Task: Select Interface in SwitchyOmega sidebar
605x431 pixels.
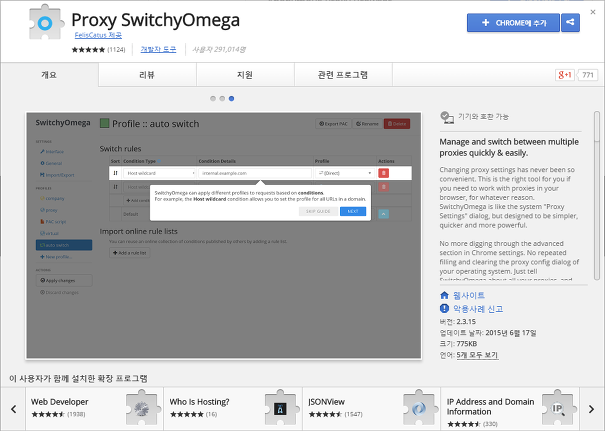Action: pyautogui.click(x=52, y=152)
